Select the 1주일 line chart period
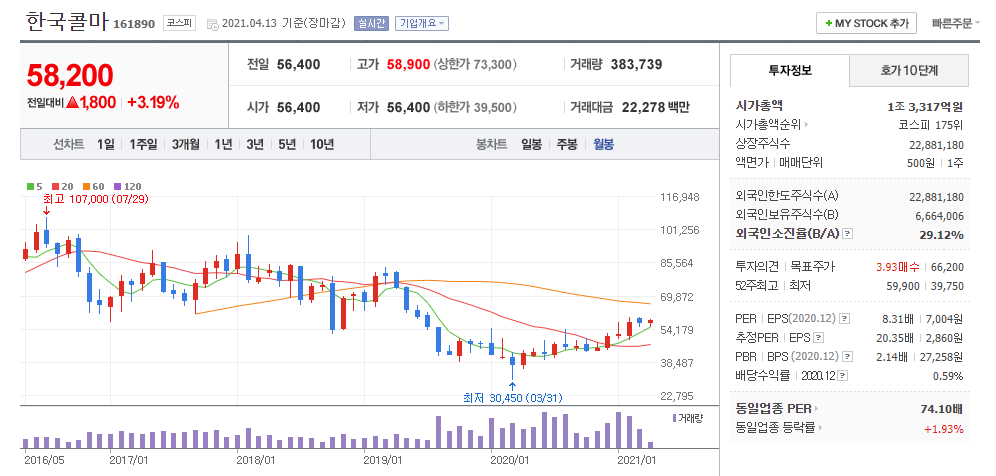996x476 pixels. (143, 144)
